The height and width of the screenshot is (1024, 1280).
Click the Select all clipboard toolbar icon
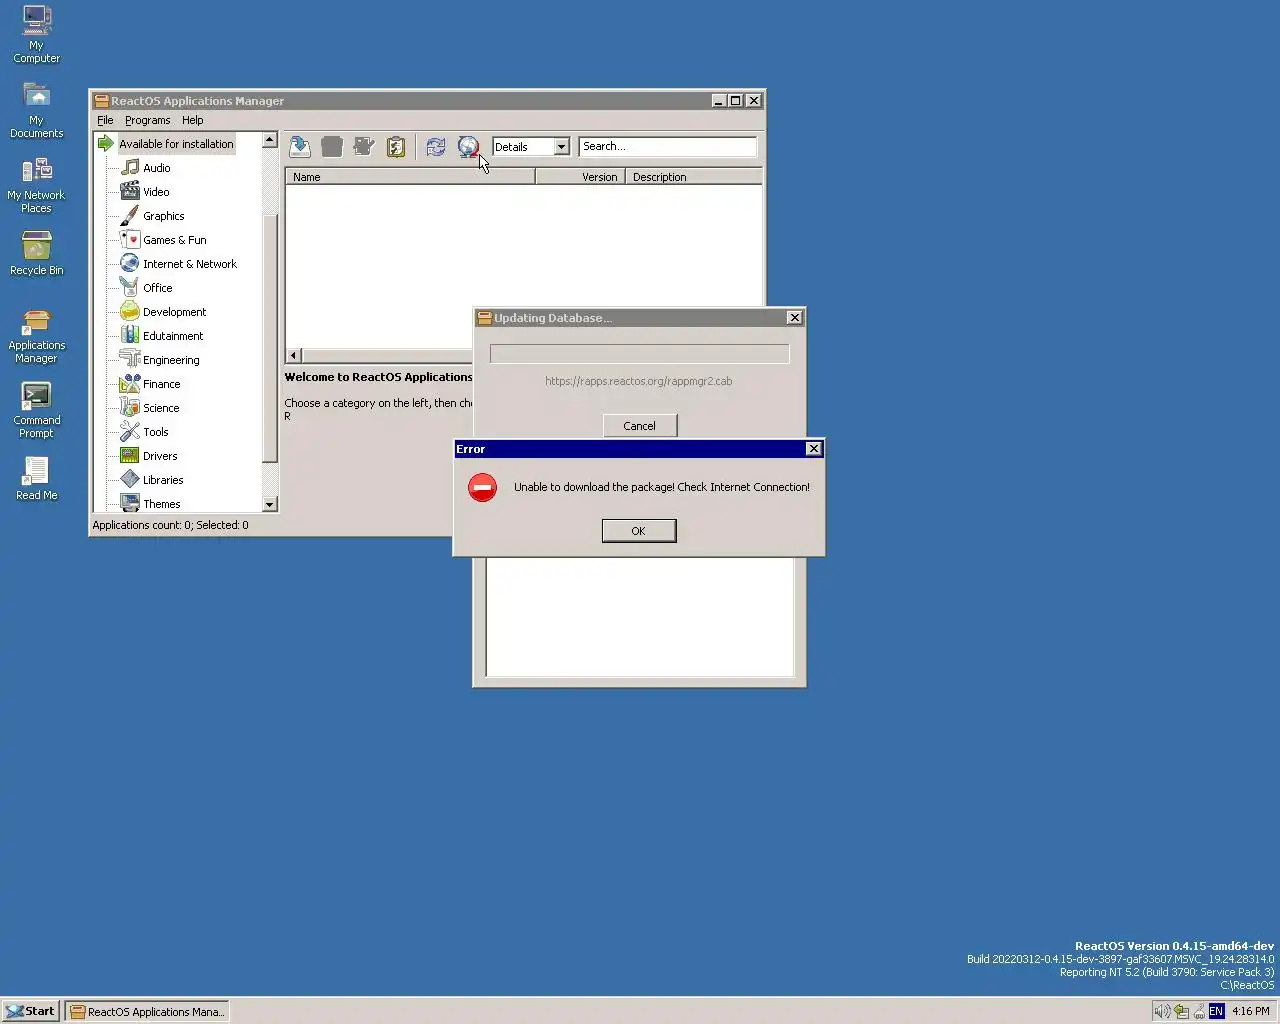(x=396, y=147)
